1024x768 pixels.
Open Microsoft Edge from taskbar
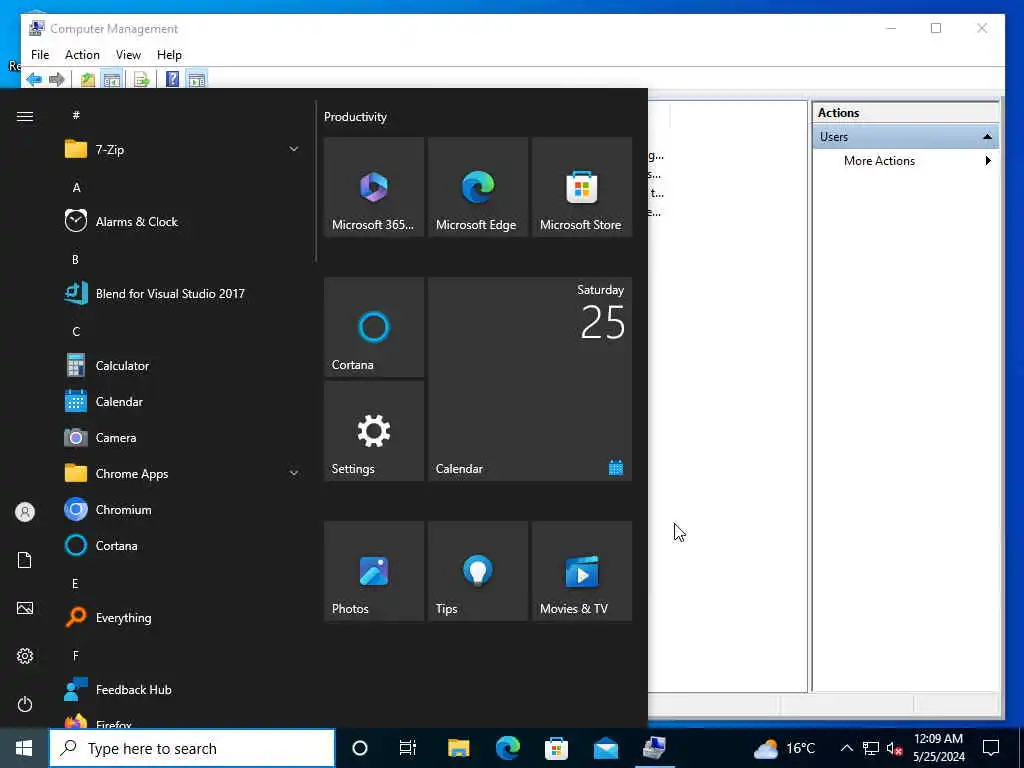click(x=507, y=748)
